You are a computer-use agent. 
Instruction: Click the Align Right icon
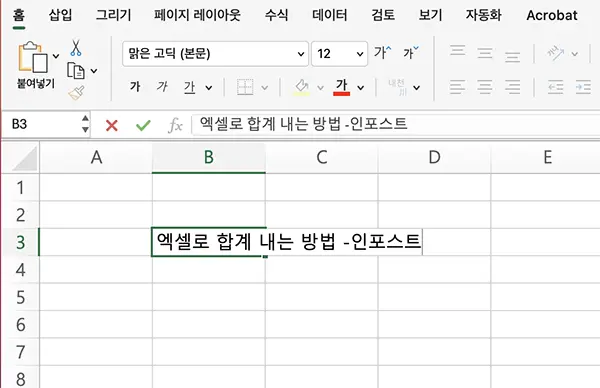[512, 87]
